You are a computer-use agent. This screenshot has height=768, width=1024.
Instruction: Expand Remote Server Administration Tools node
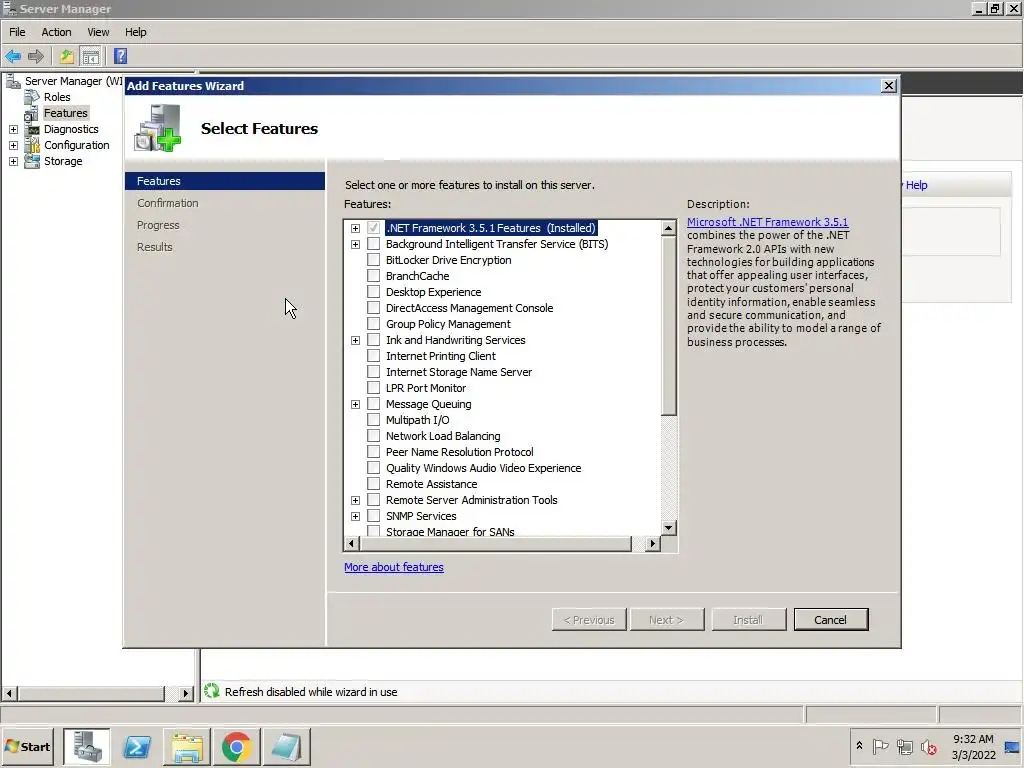click(355, 500)
